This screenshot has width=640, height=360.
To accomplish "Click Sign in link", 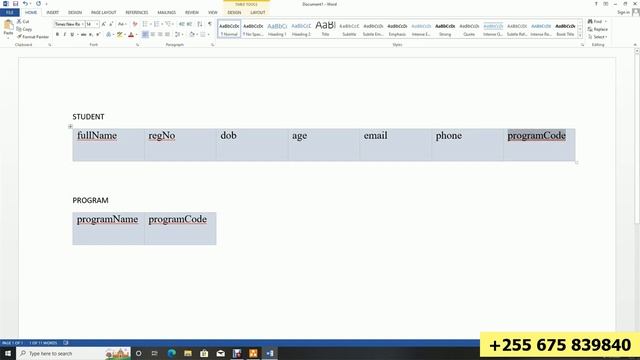I will pyautogui.click(x=623, y=13).
